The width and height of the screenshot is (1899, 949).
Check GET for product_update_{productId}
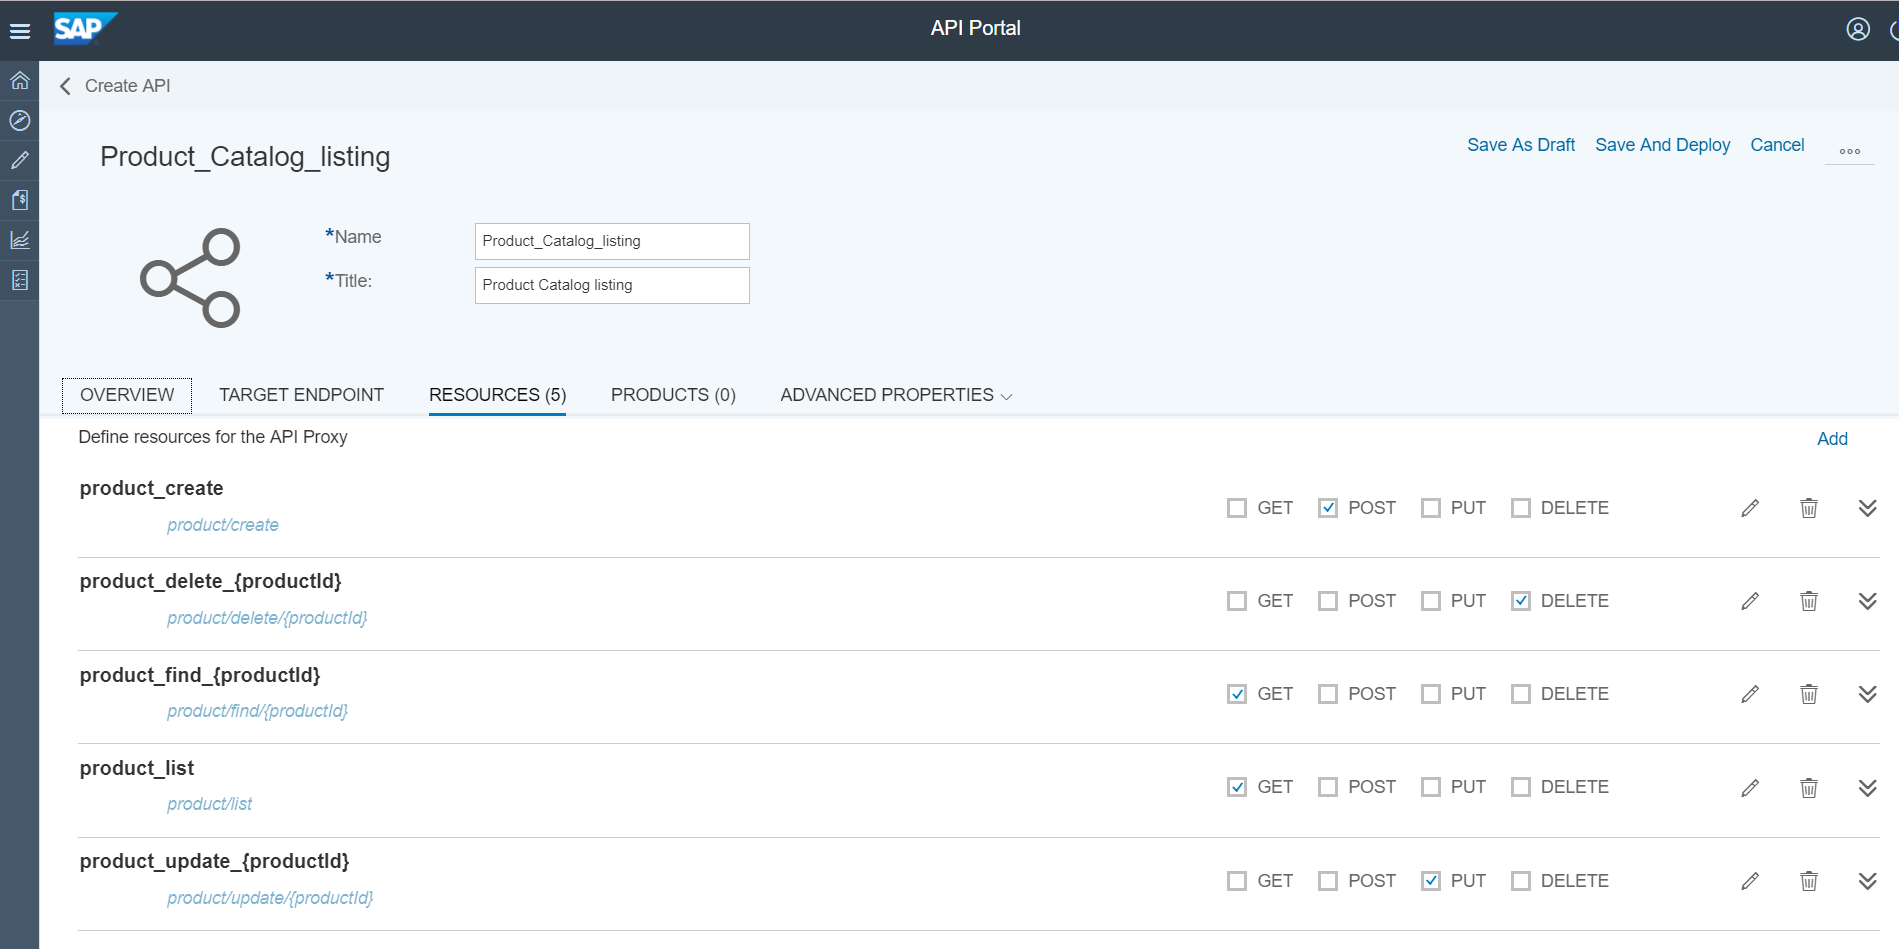pyautogui.click(x=1237, y=881)
